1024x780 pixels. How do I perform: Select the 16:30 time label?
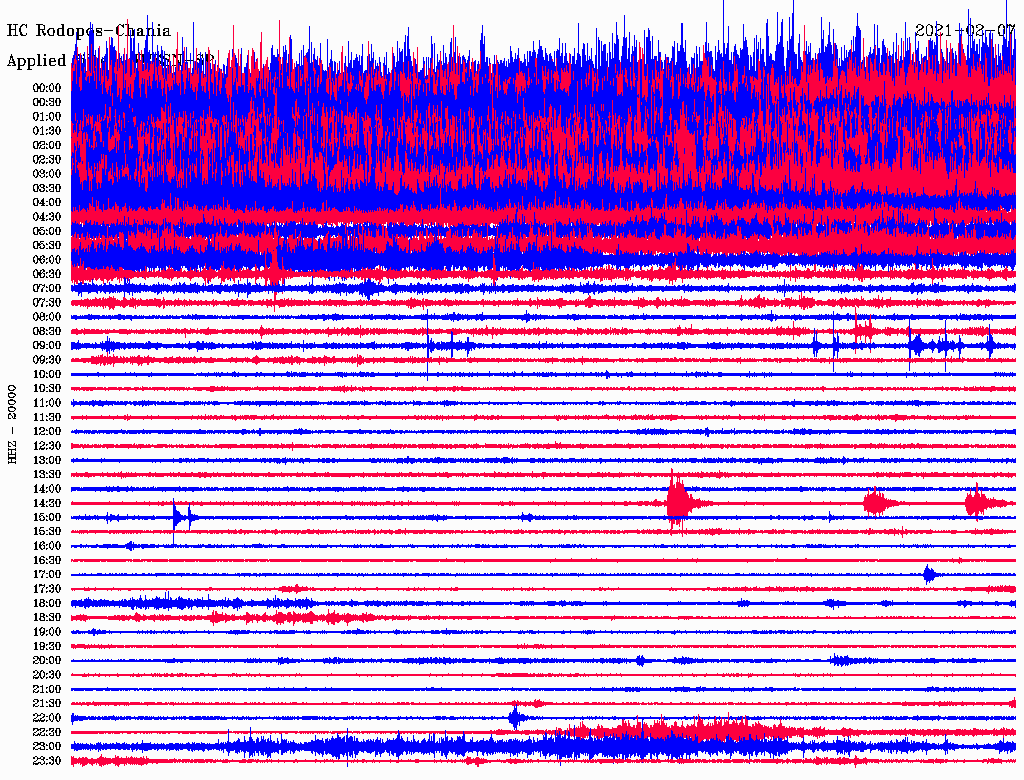46,561
